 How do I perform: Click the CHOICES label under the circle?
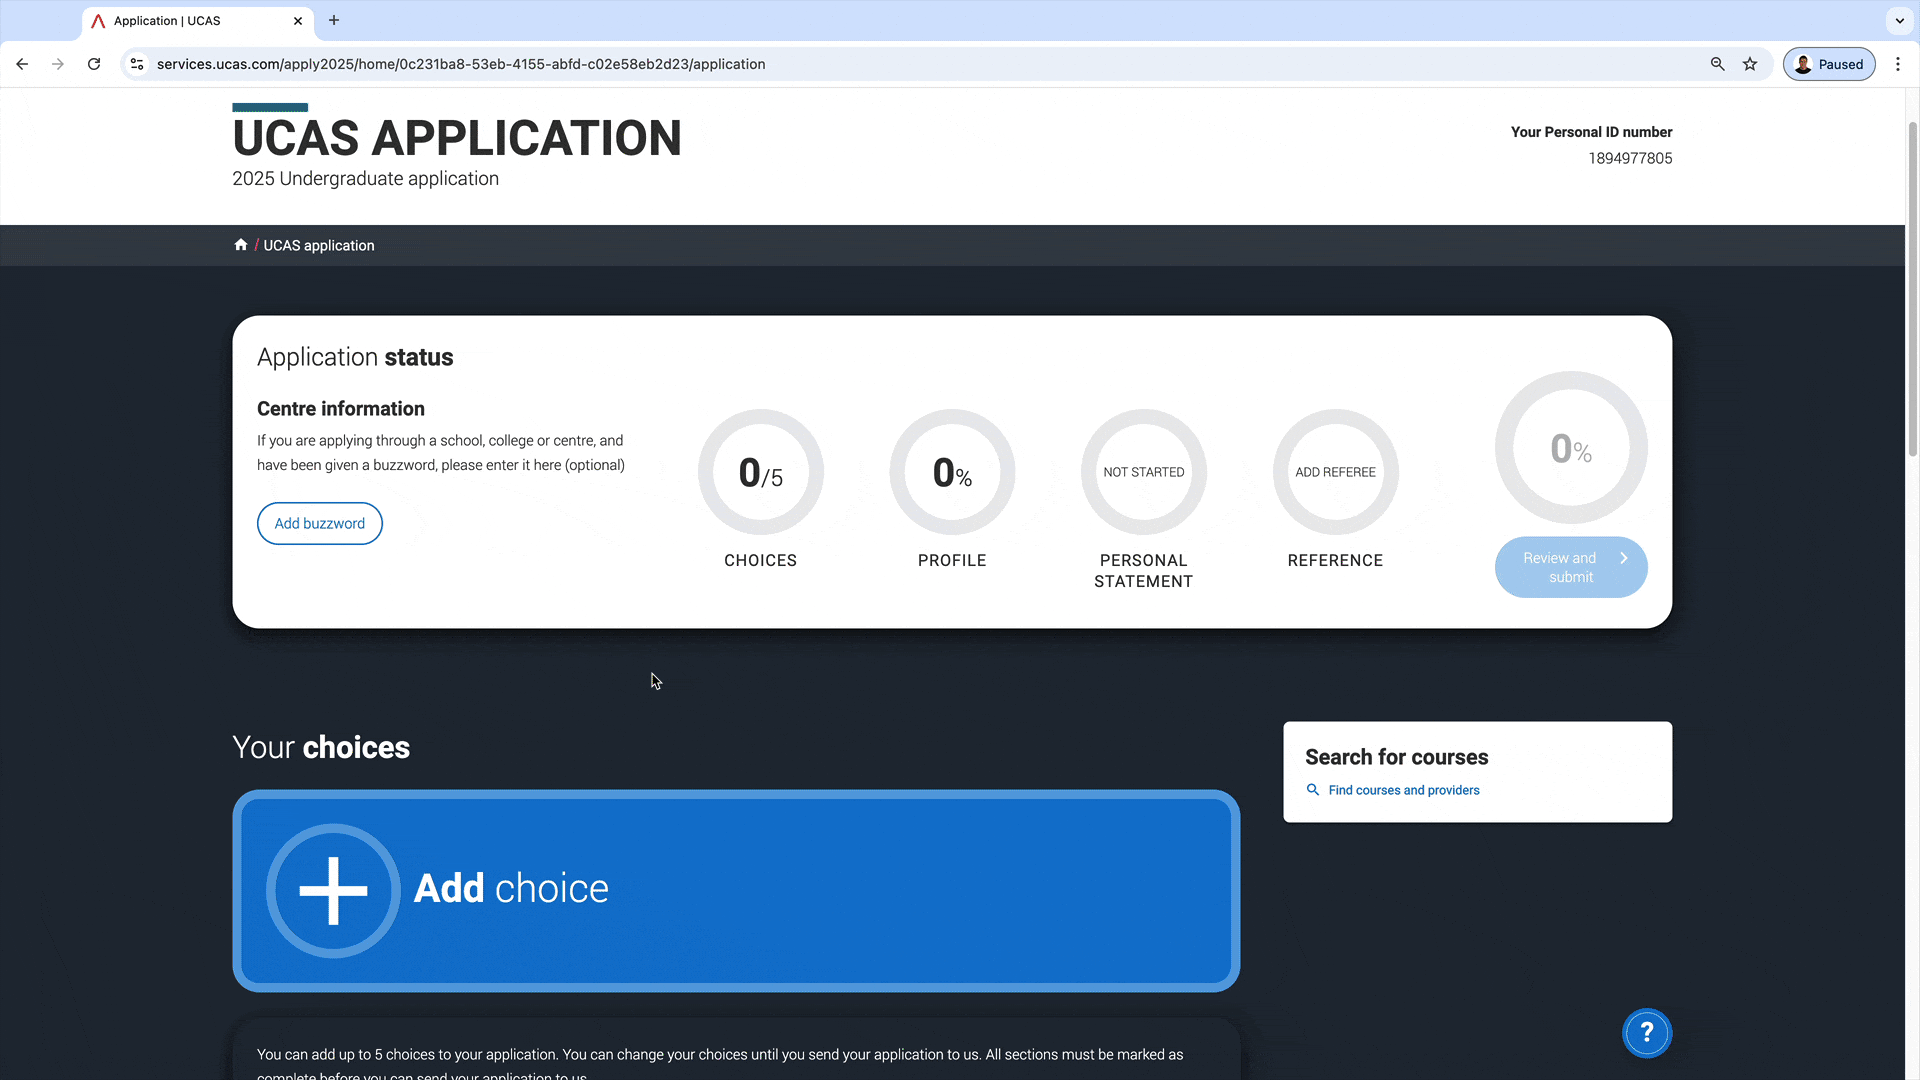coord(761,560)
